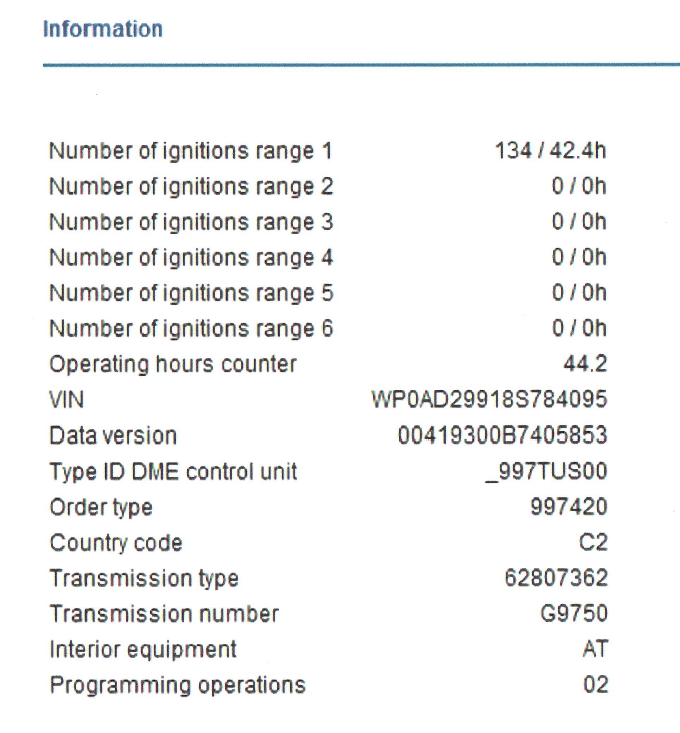Select the Operating hours counter label

pyautogui.click(x=173, y=364)
